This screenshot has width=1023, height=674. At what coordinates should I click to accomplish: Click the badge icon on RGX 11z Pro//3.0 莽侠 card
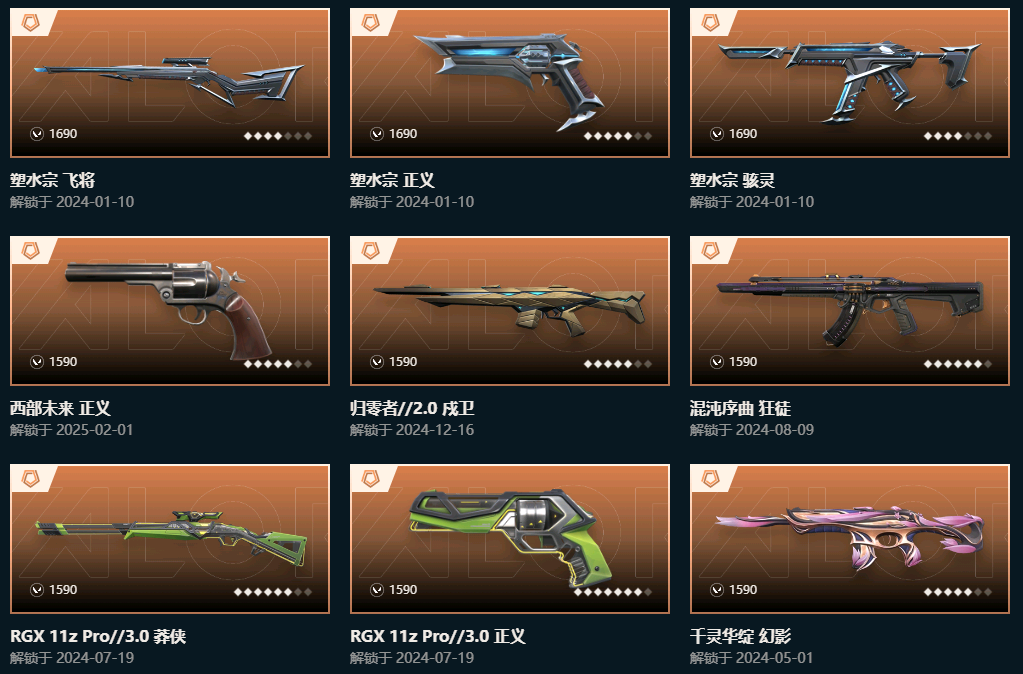(x=31, y=479)
